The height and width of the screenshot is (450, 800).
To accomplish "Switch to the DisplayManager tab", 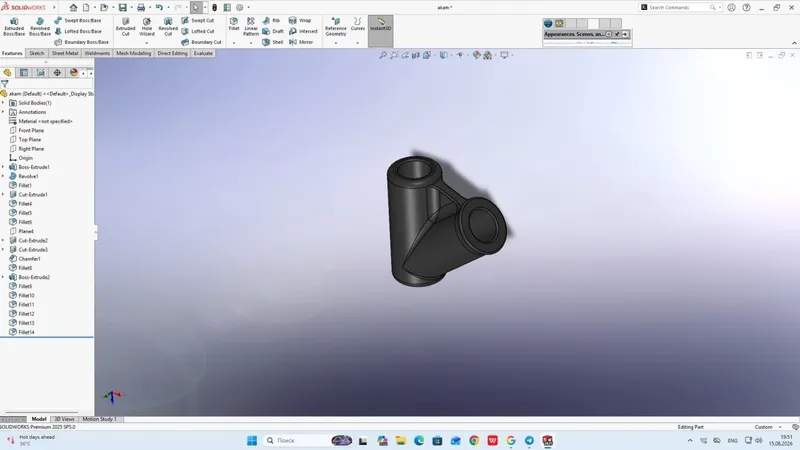I will tap(74, 72).
